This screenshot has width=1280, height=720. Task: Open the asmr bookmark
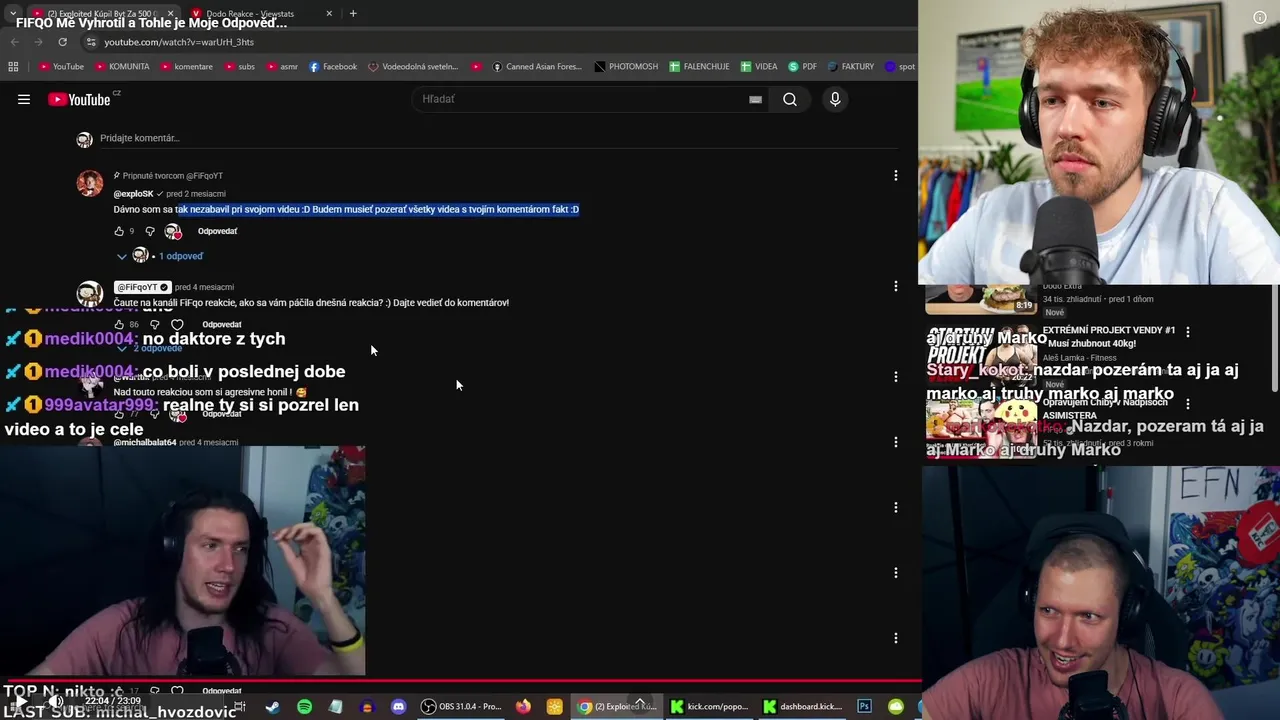click(x=282, y=66)
